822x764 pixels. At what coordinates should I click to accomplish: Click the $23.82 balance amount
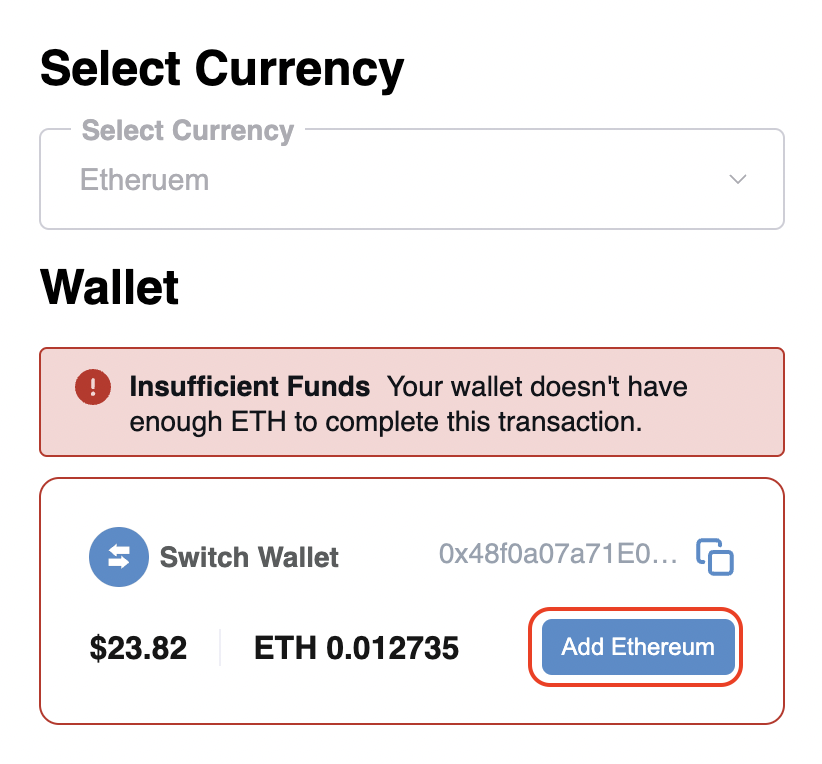(138, 648)
